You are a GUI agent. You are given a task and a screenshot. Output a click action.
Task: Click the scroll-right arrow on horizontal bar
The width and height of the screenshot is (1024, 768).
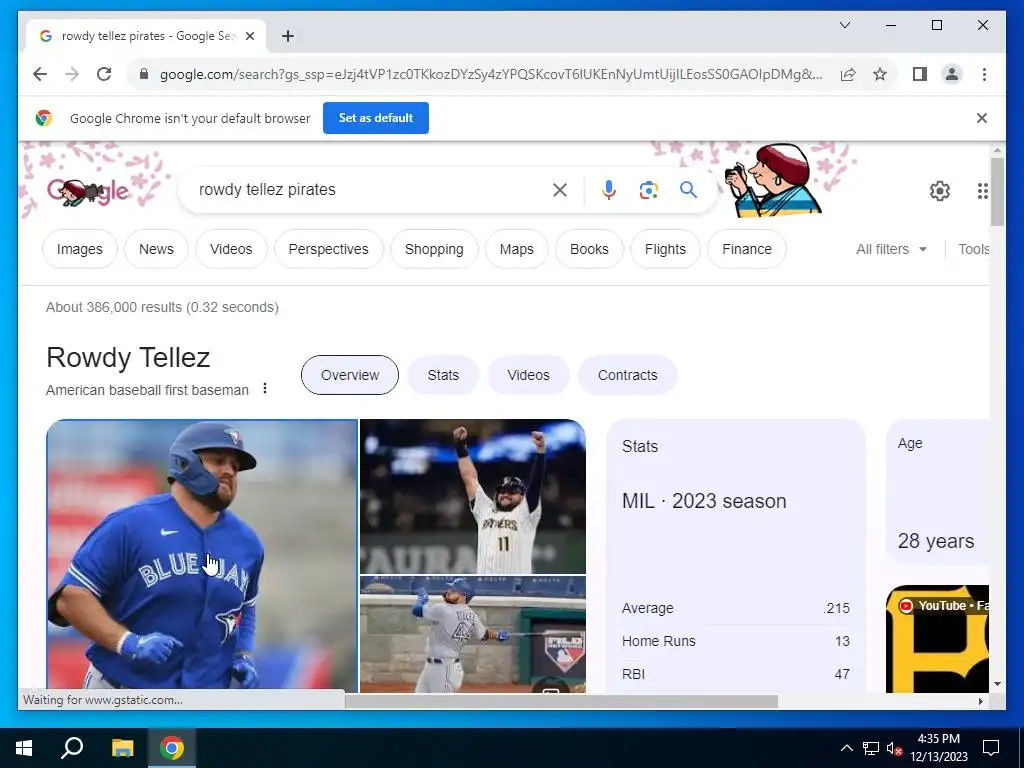coord(980,701)
